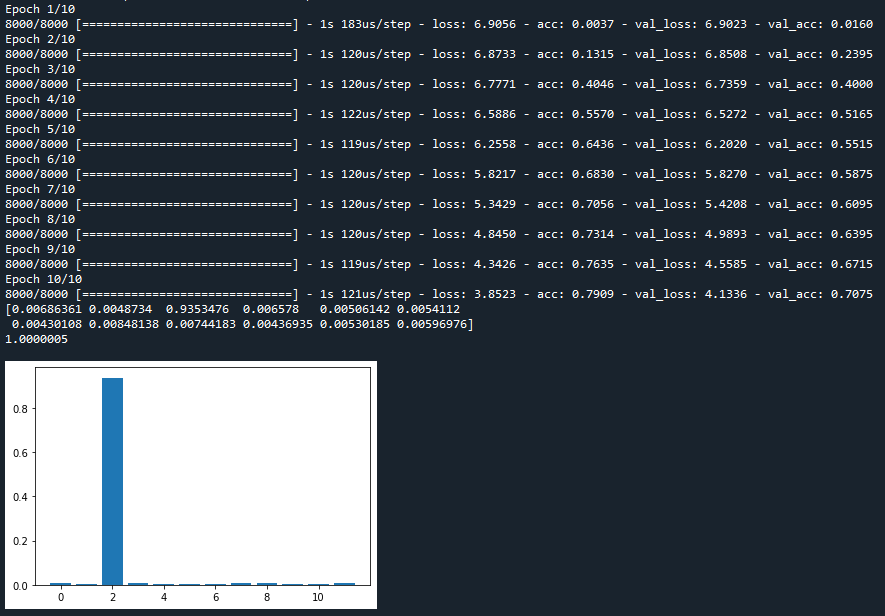
Task: Click the 0.2 y-axis tick label
Action: (20, 541)
